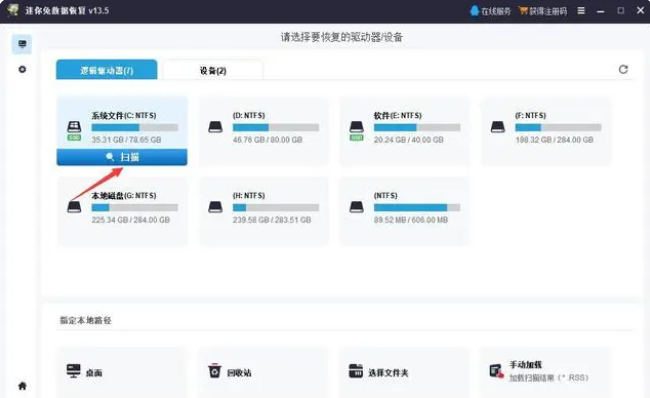Click 获得注册码 to get a license
The height and width of the screenshot is (398, 650).
click(543, 11)
